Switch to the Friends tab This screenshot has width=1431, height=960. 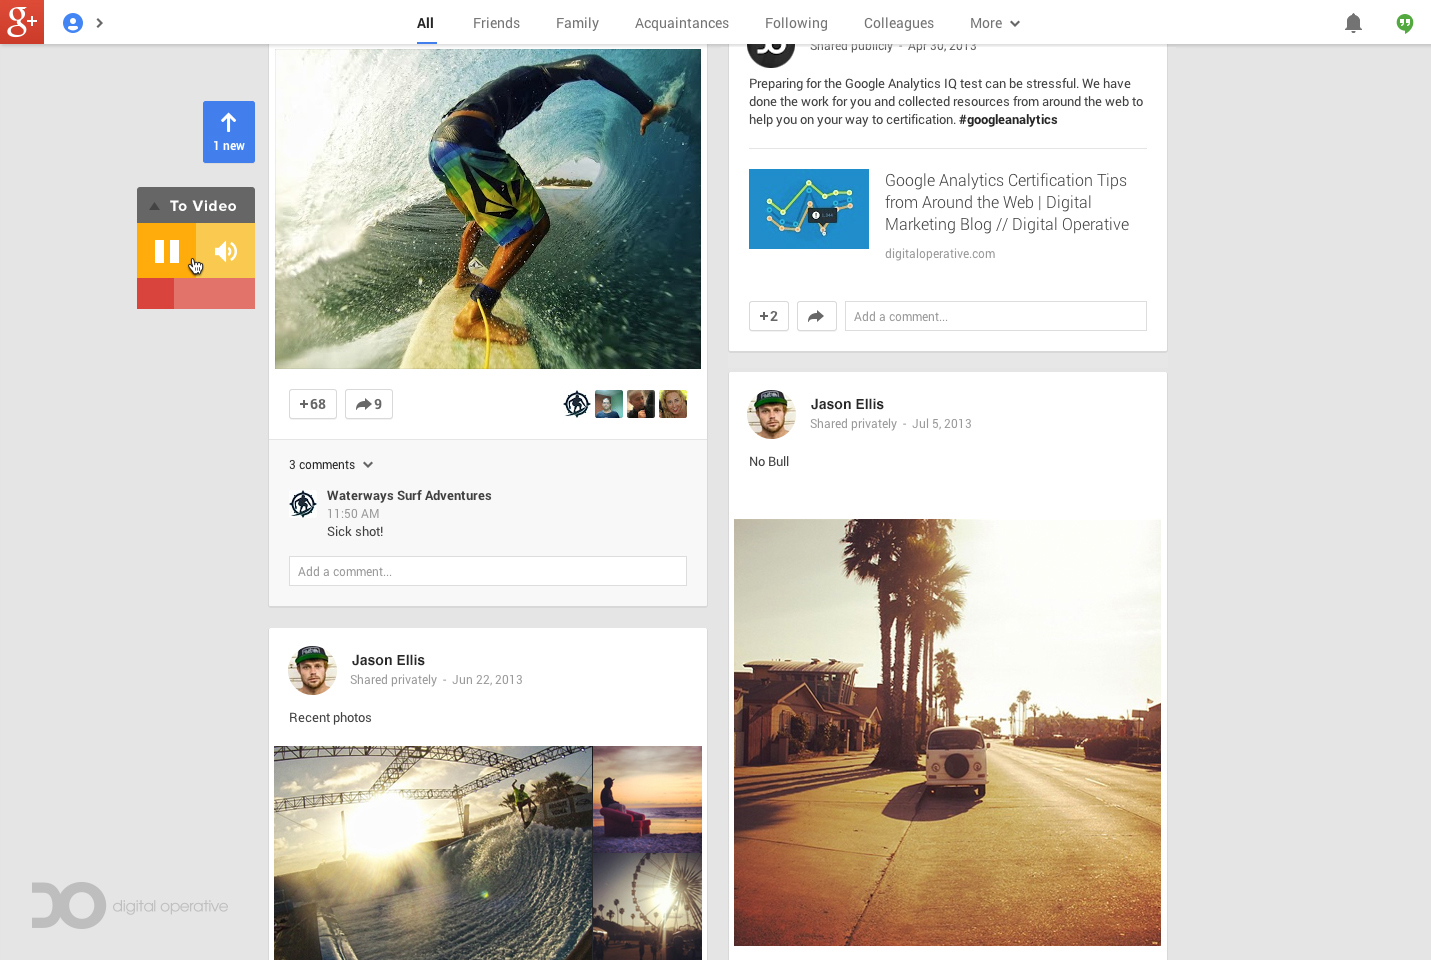click(496, 23)
